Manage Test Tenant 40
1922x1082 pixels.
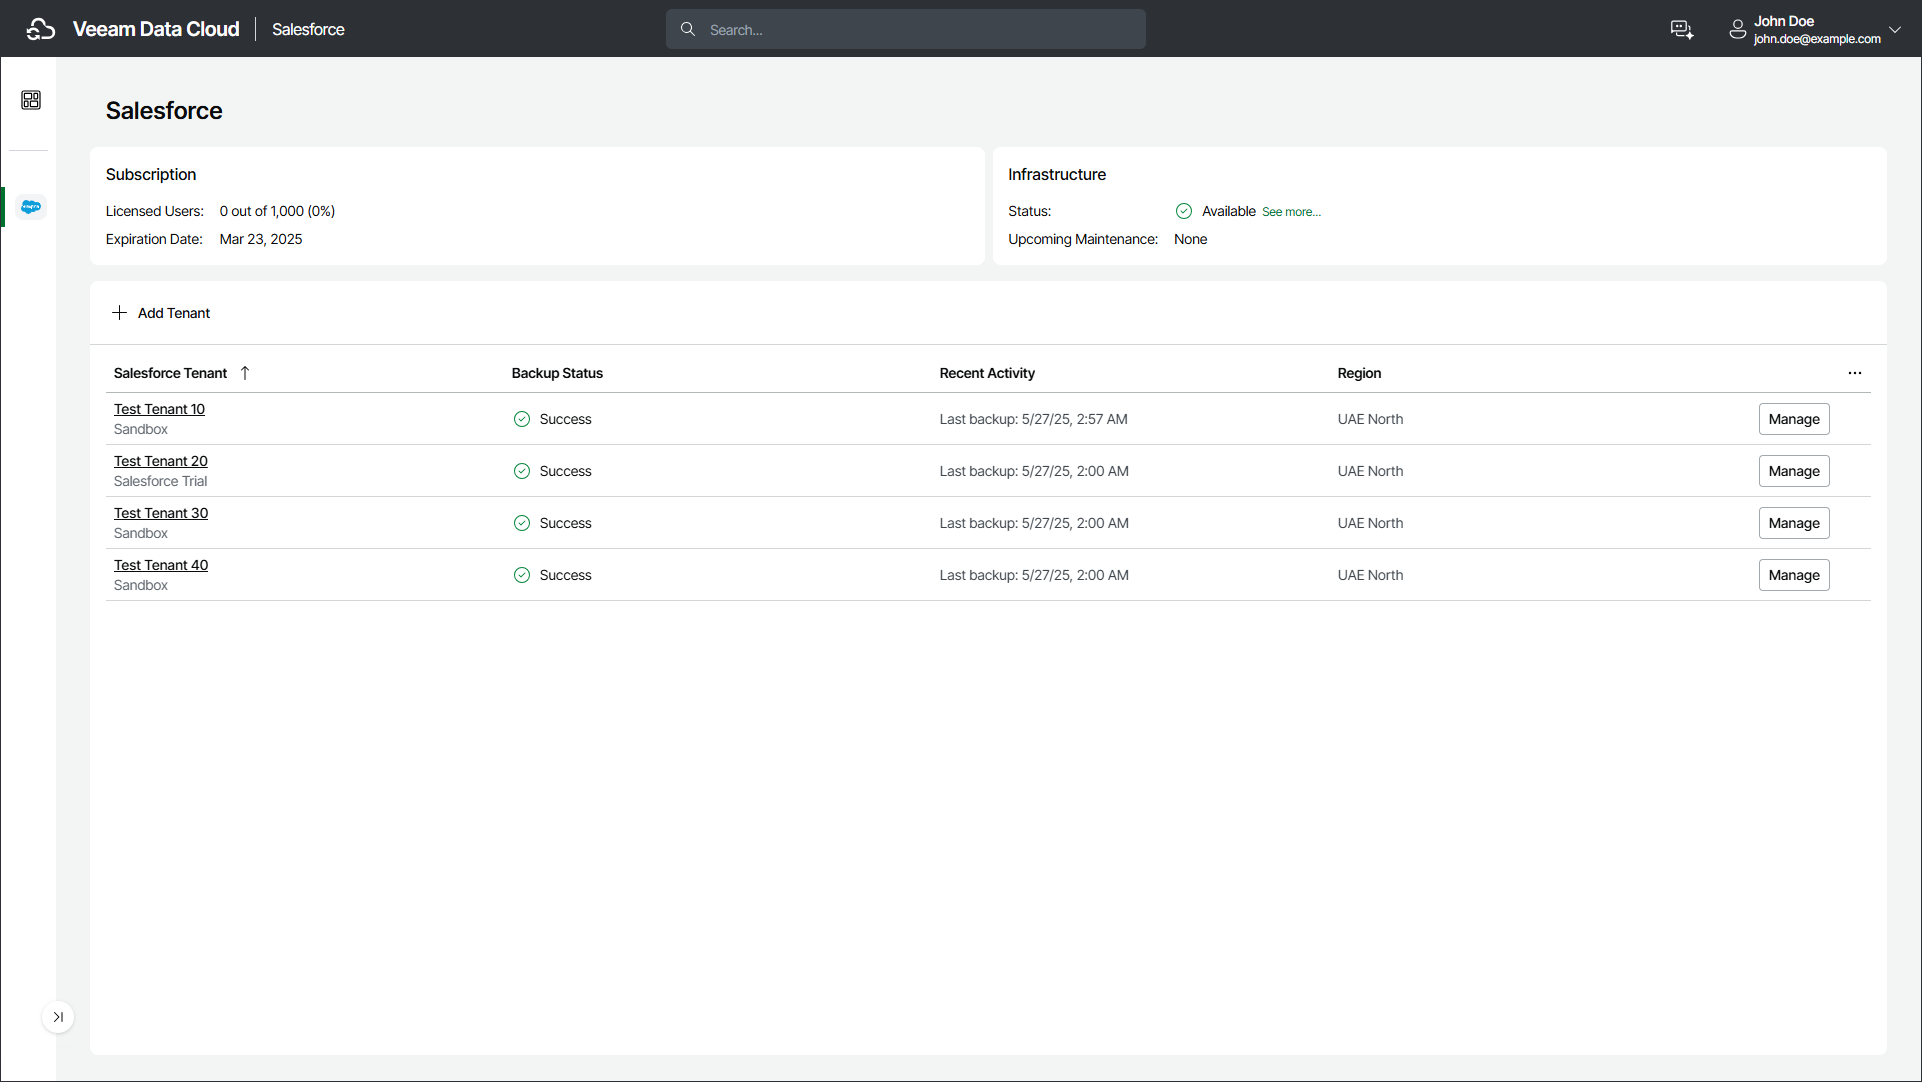(1794, 575)
